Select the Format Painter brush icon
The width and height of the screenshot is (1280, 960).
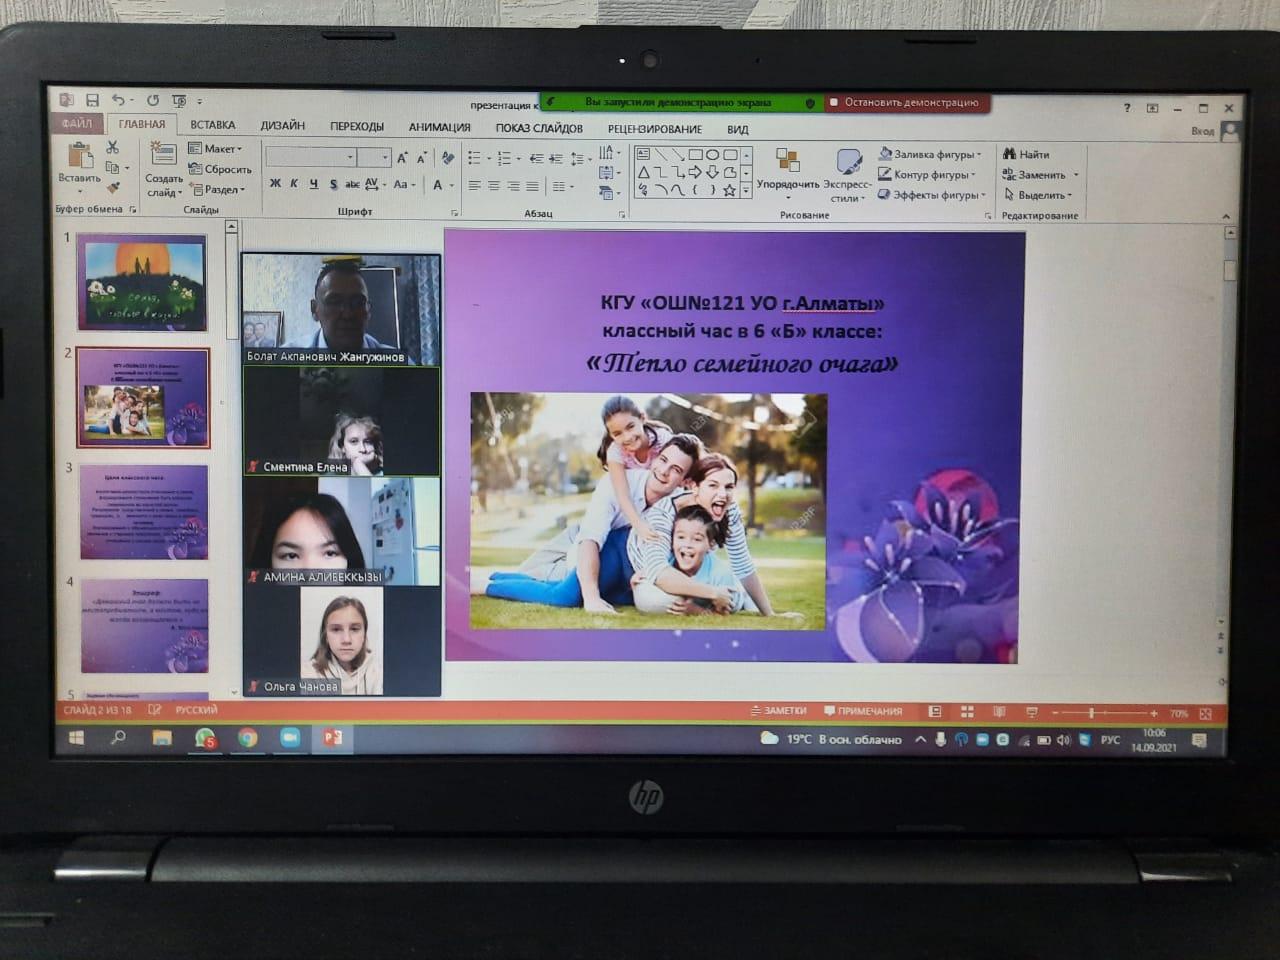click(x=113, y=188)
